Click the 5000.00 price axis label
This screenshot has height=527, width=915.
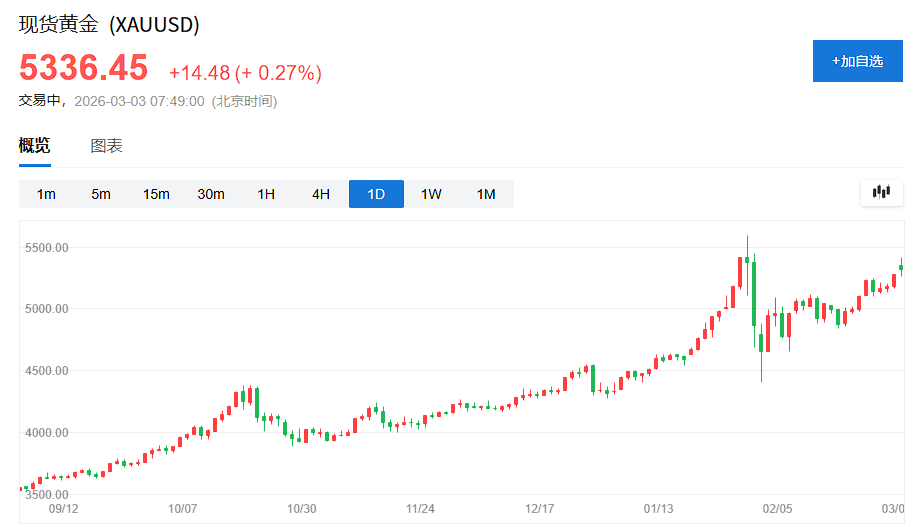pos(47,309)
